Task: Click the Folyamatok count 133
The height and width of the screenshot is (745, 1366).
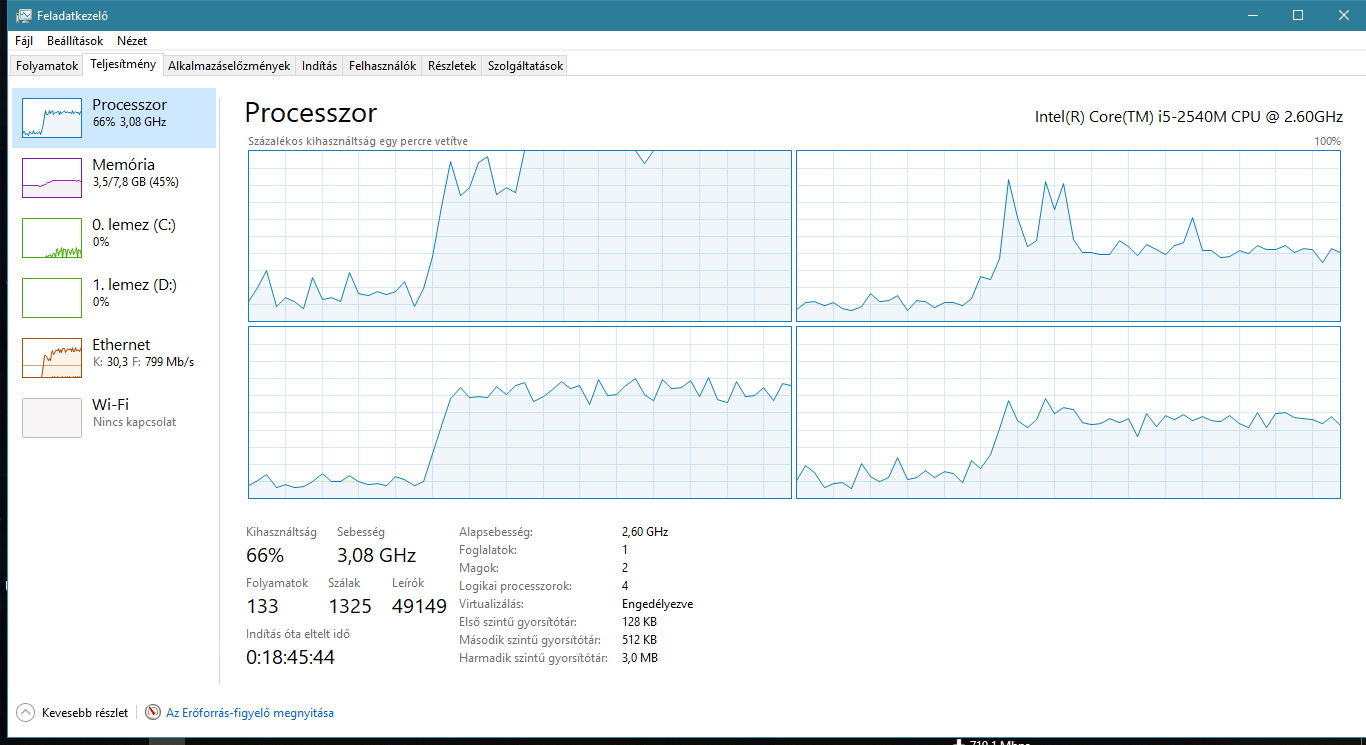Action: pos(262,606)
